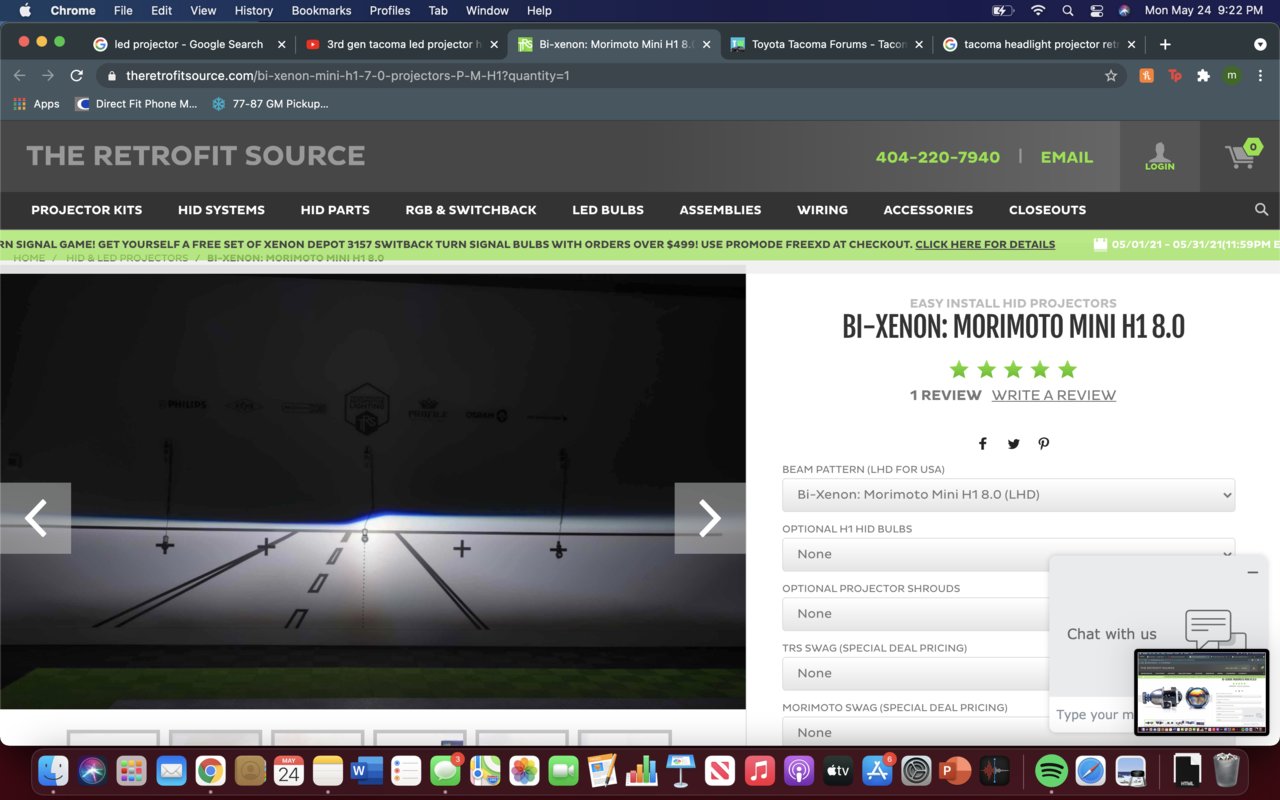
Task: Open the 'Direct Fit Phone M...' bookmark
Action: point(136,104)
